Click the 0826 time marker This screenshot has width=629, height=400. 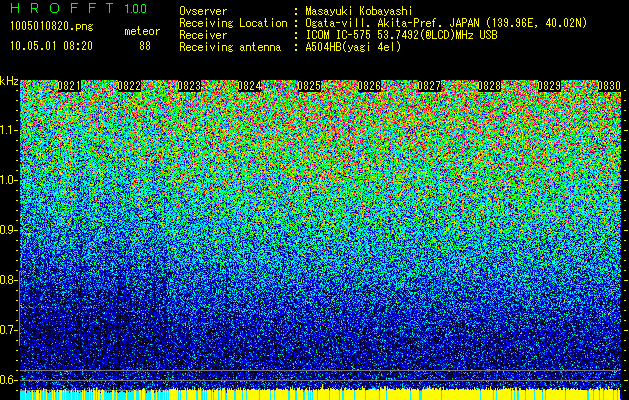click(x=369, y=86)
